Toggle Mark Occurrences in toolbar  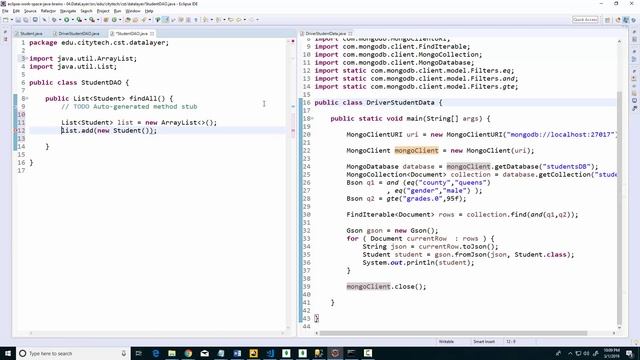[x=165, y=20]
